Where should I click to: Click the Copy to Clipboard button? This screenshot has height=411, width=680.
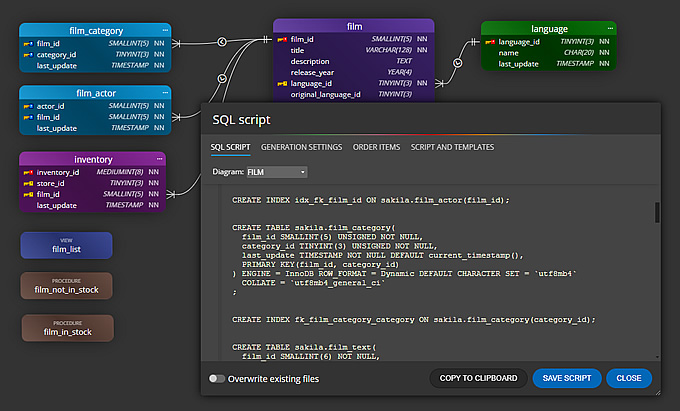478,378
